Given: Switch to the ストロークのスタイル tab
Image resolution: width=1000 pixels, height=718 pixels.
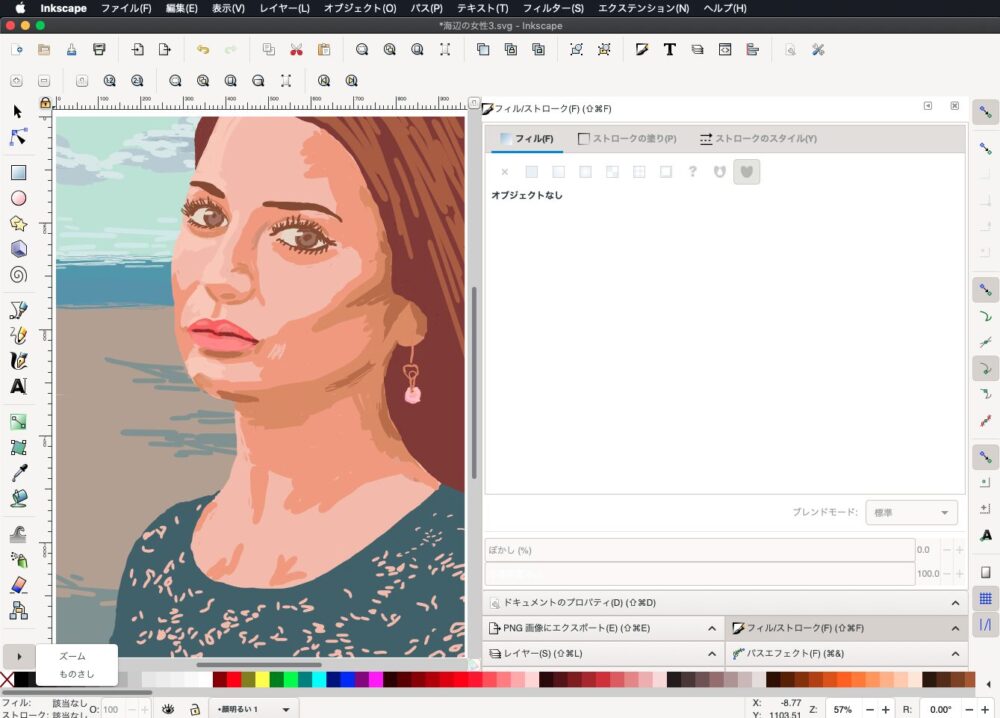Looking at the screenshot, I should (x=758, y=139).
